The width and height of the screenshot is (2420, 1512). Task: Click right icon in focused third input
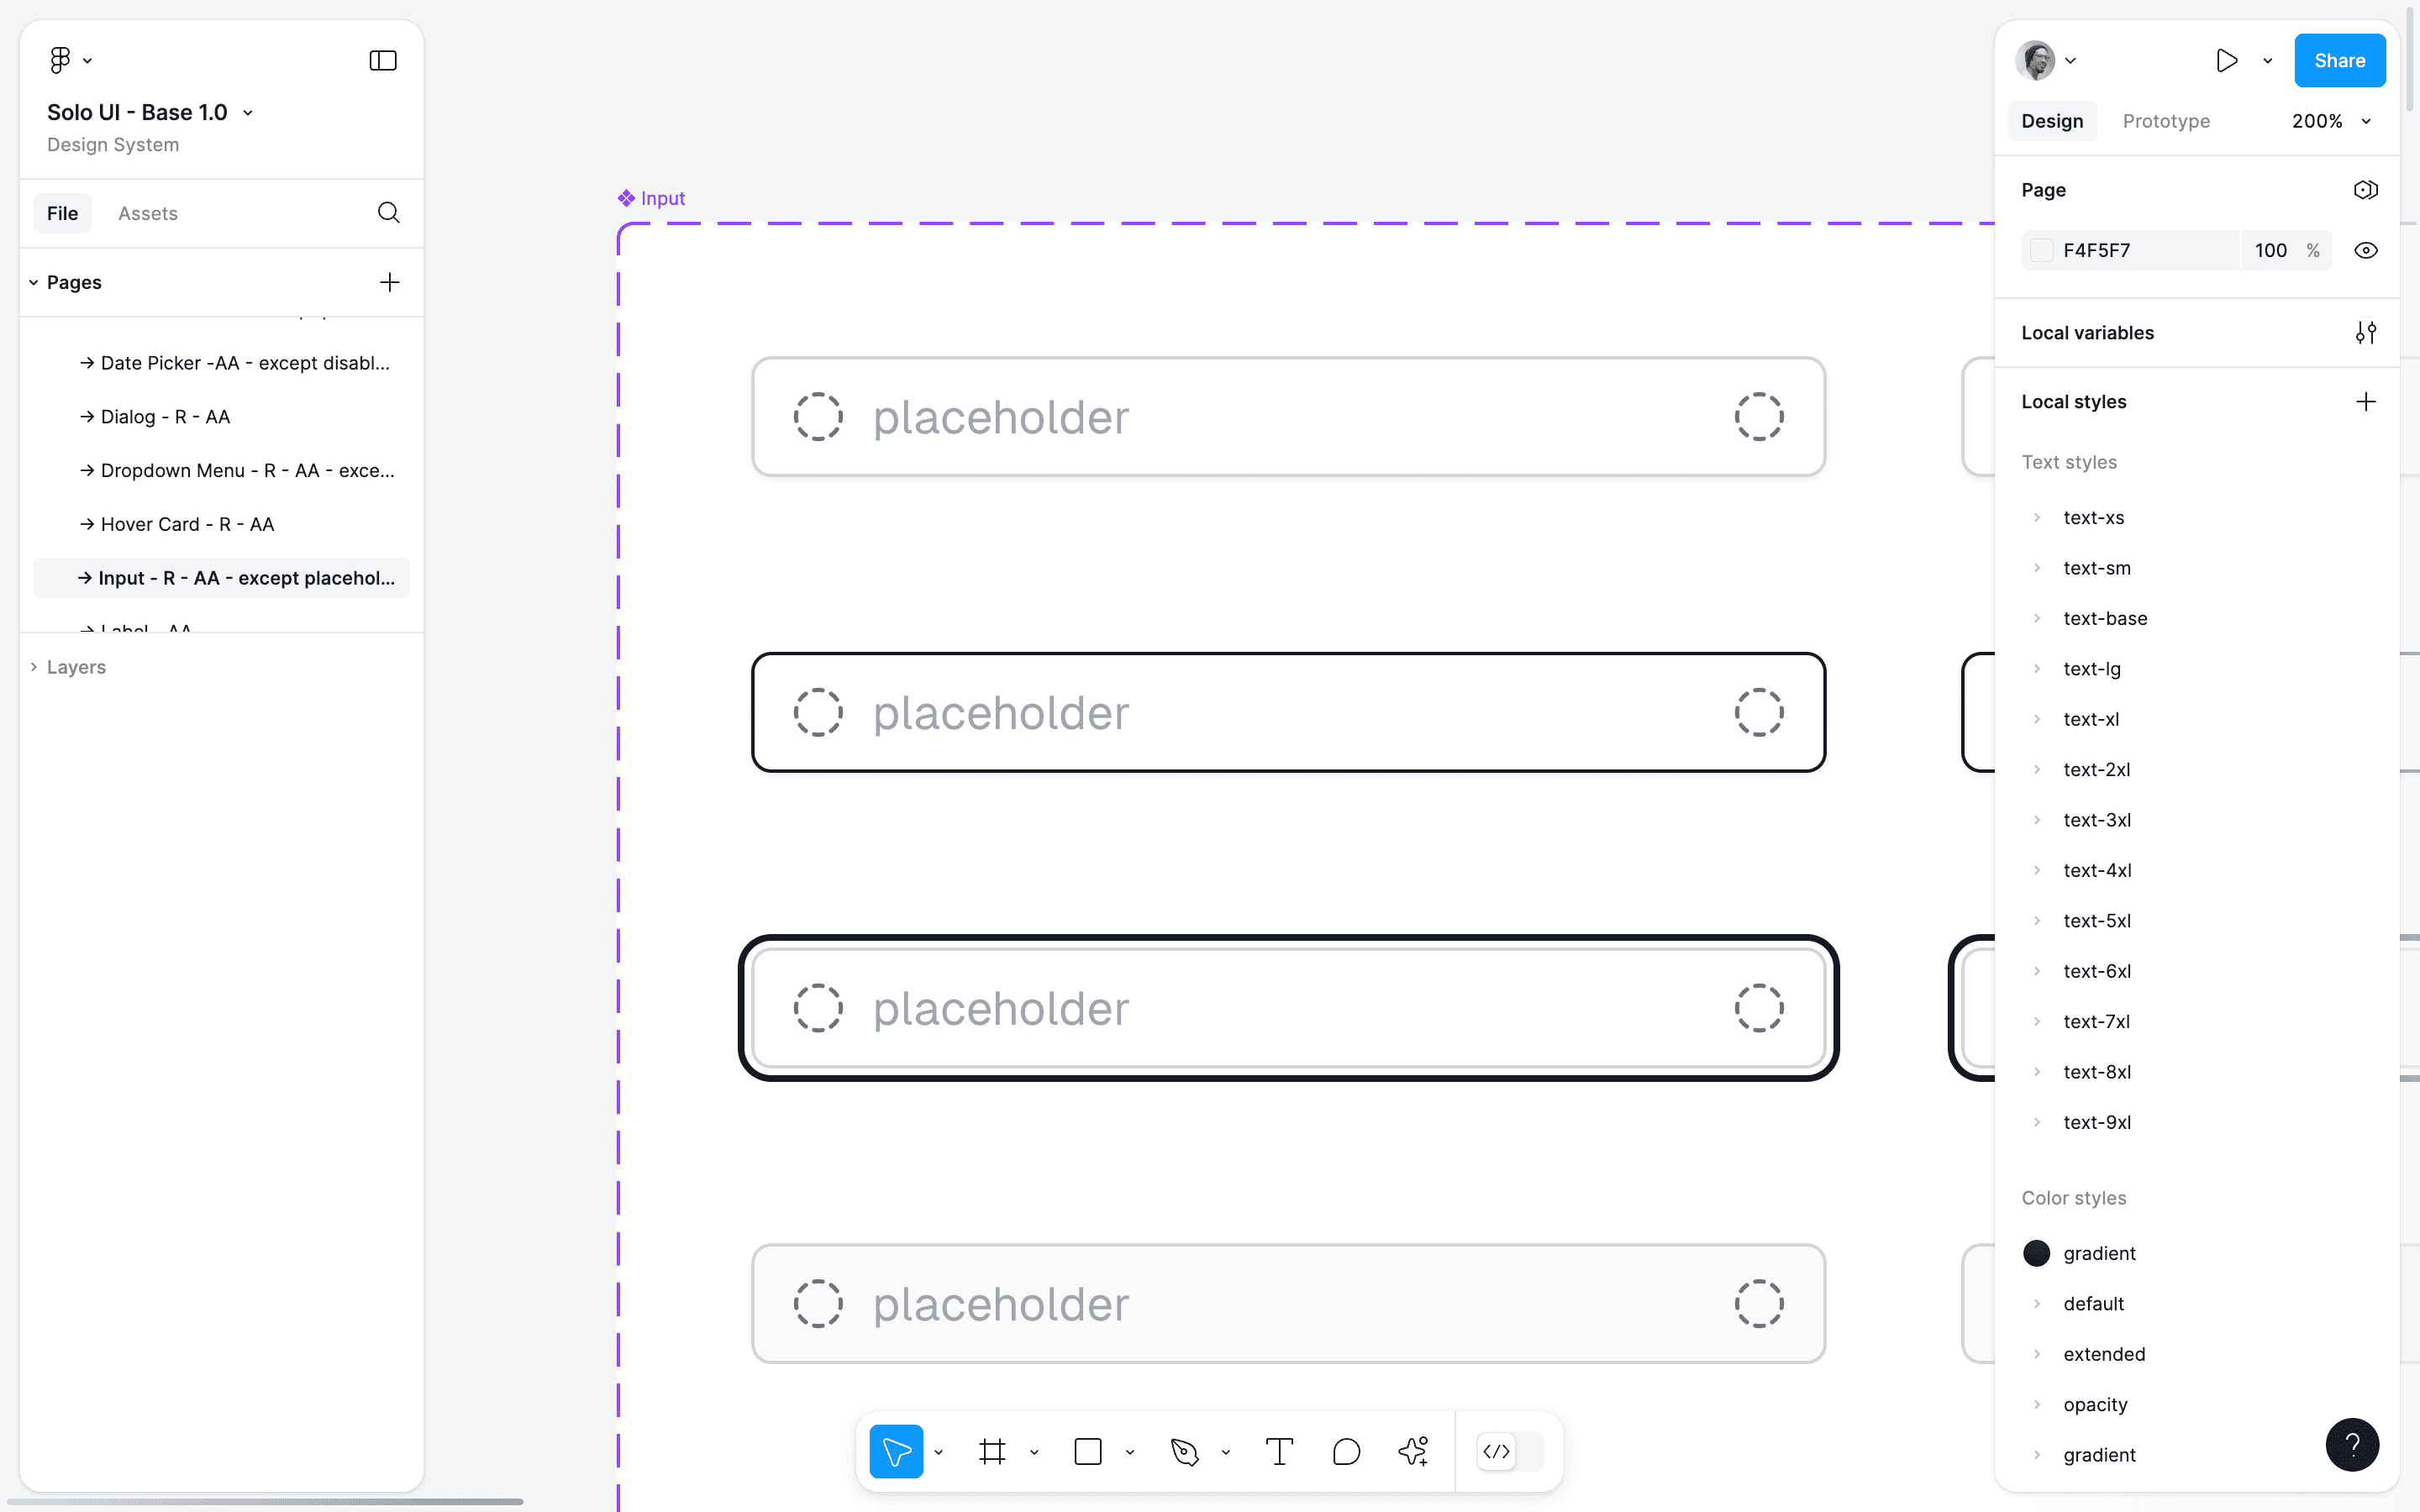tap(1759, 1008)
